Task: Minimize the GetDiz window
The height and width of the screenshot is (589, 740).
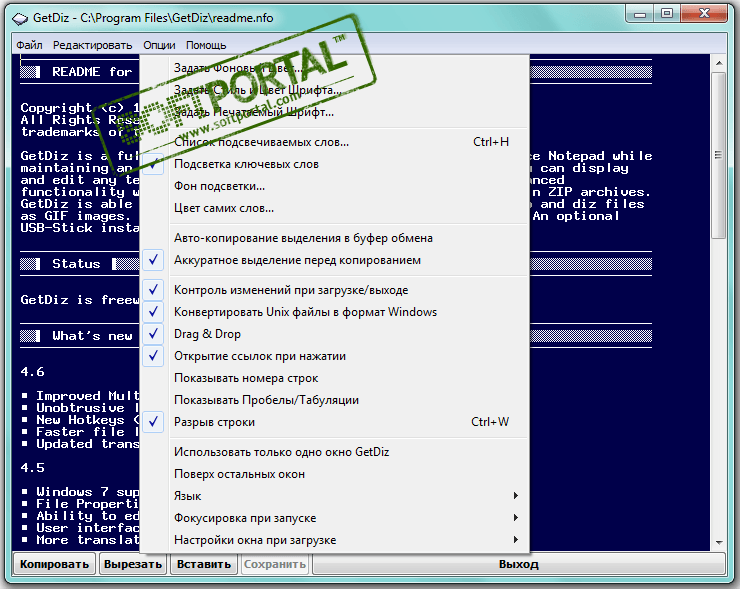Action: (x=640, y=14)
